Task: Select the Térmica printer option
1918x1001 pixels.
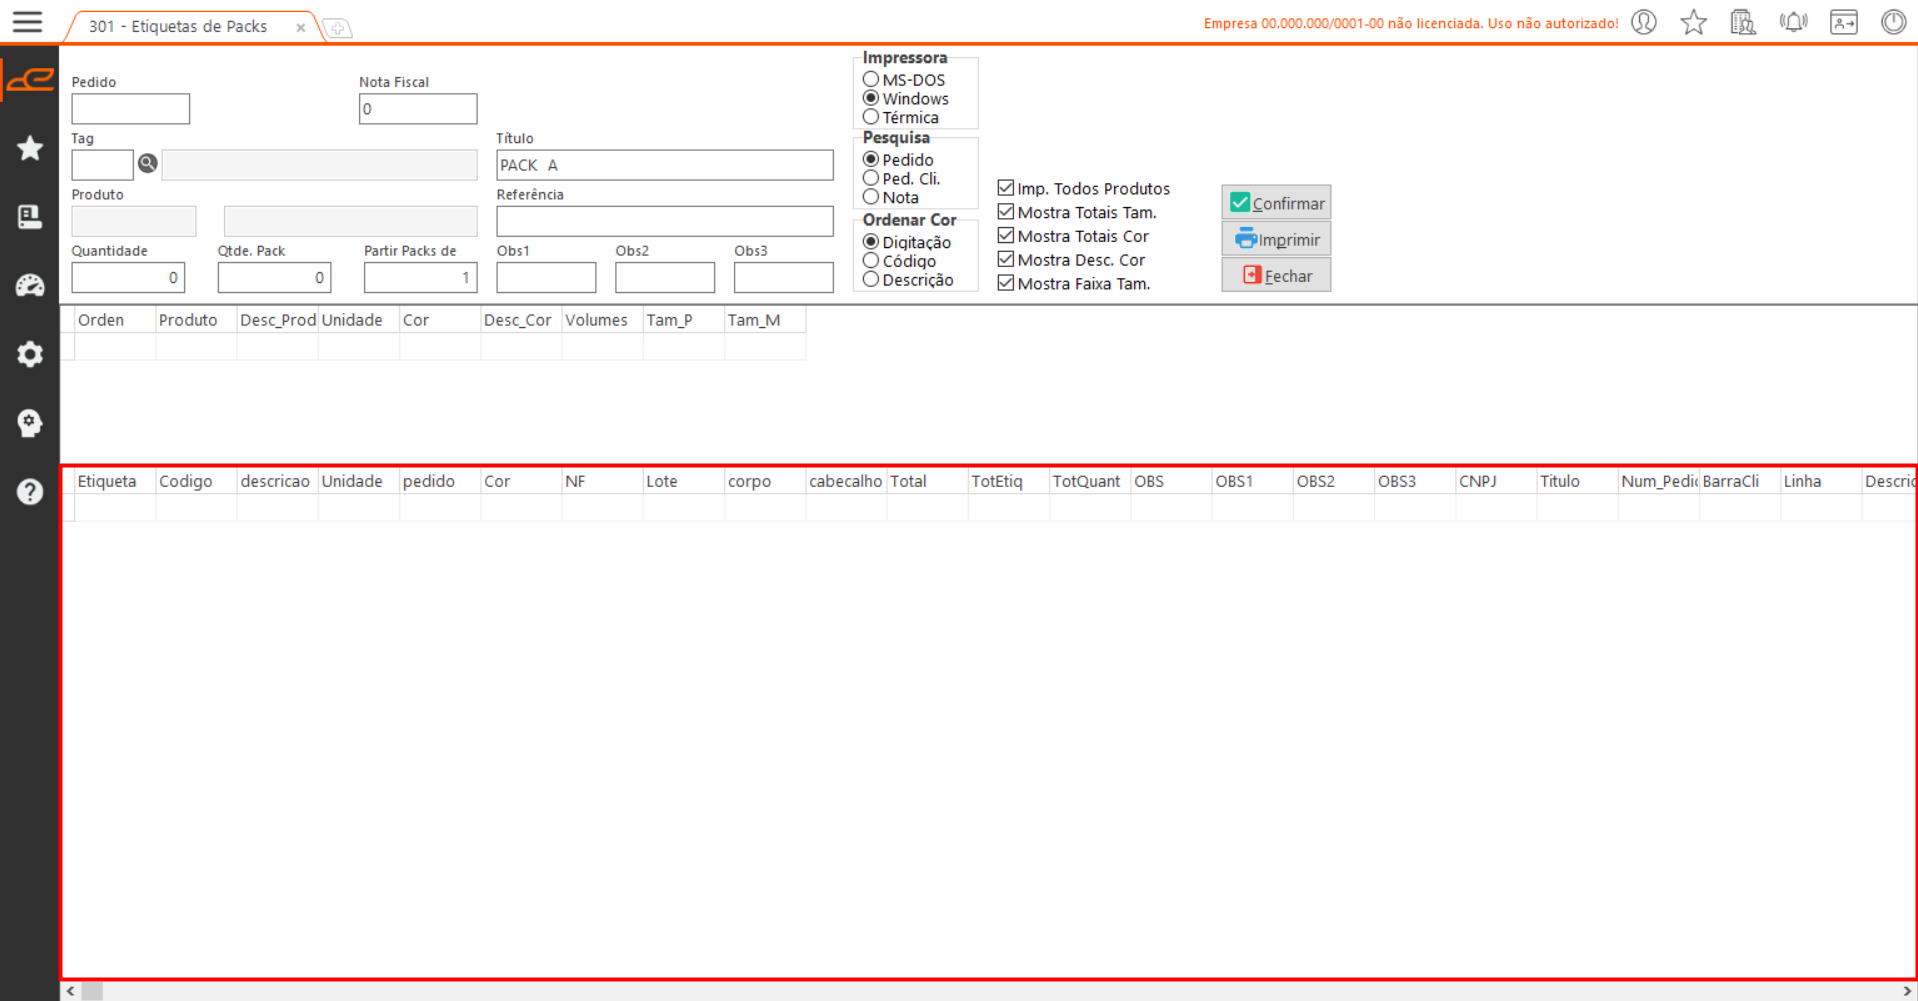Action: point(871,117)
